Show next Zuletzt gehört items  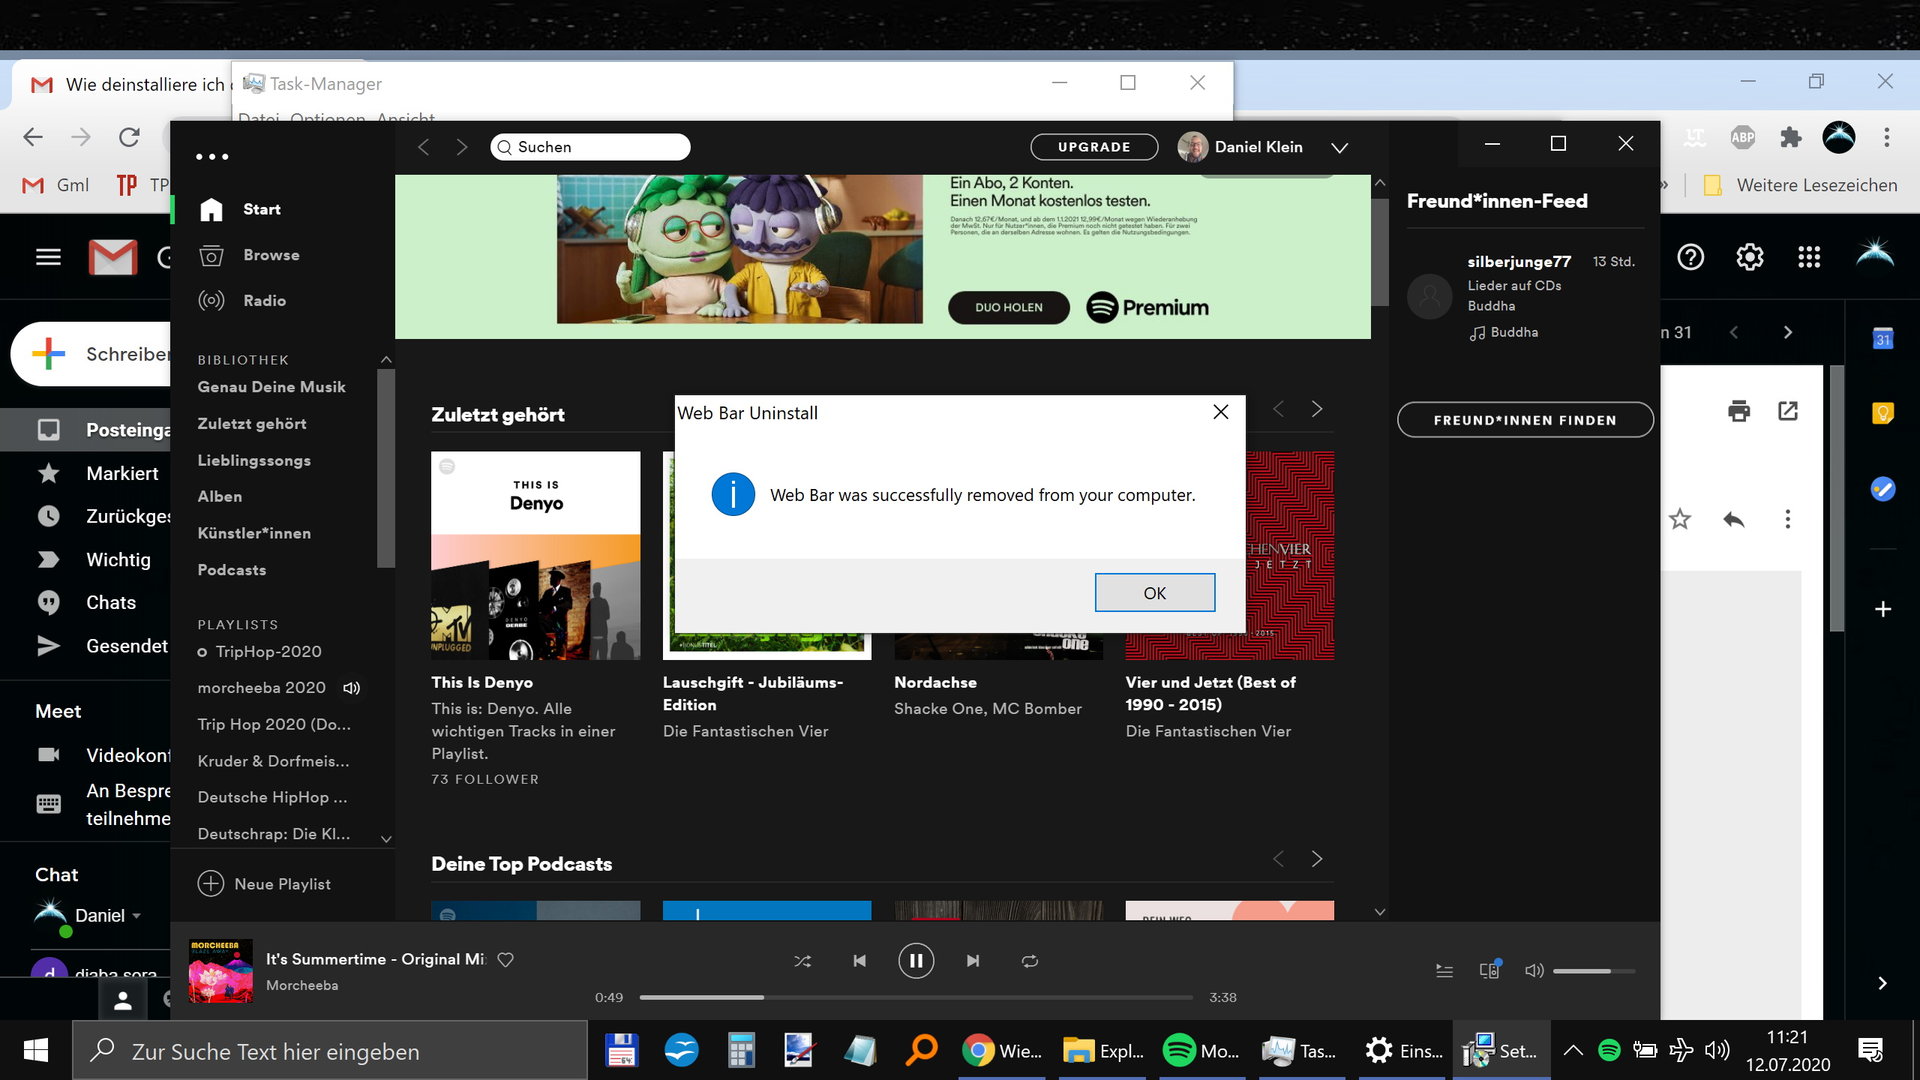pos(1317,409)
